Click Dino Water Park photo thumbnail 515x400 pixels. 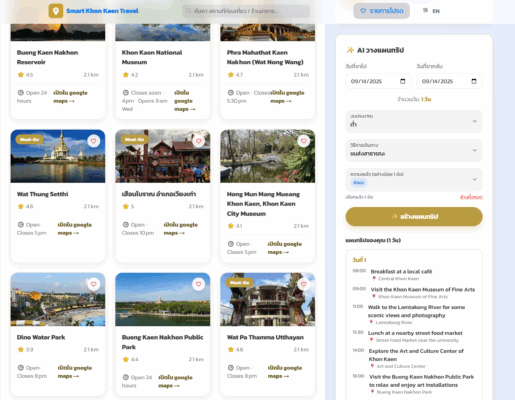point(58,299)
